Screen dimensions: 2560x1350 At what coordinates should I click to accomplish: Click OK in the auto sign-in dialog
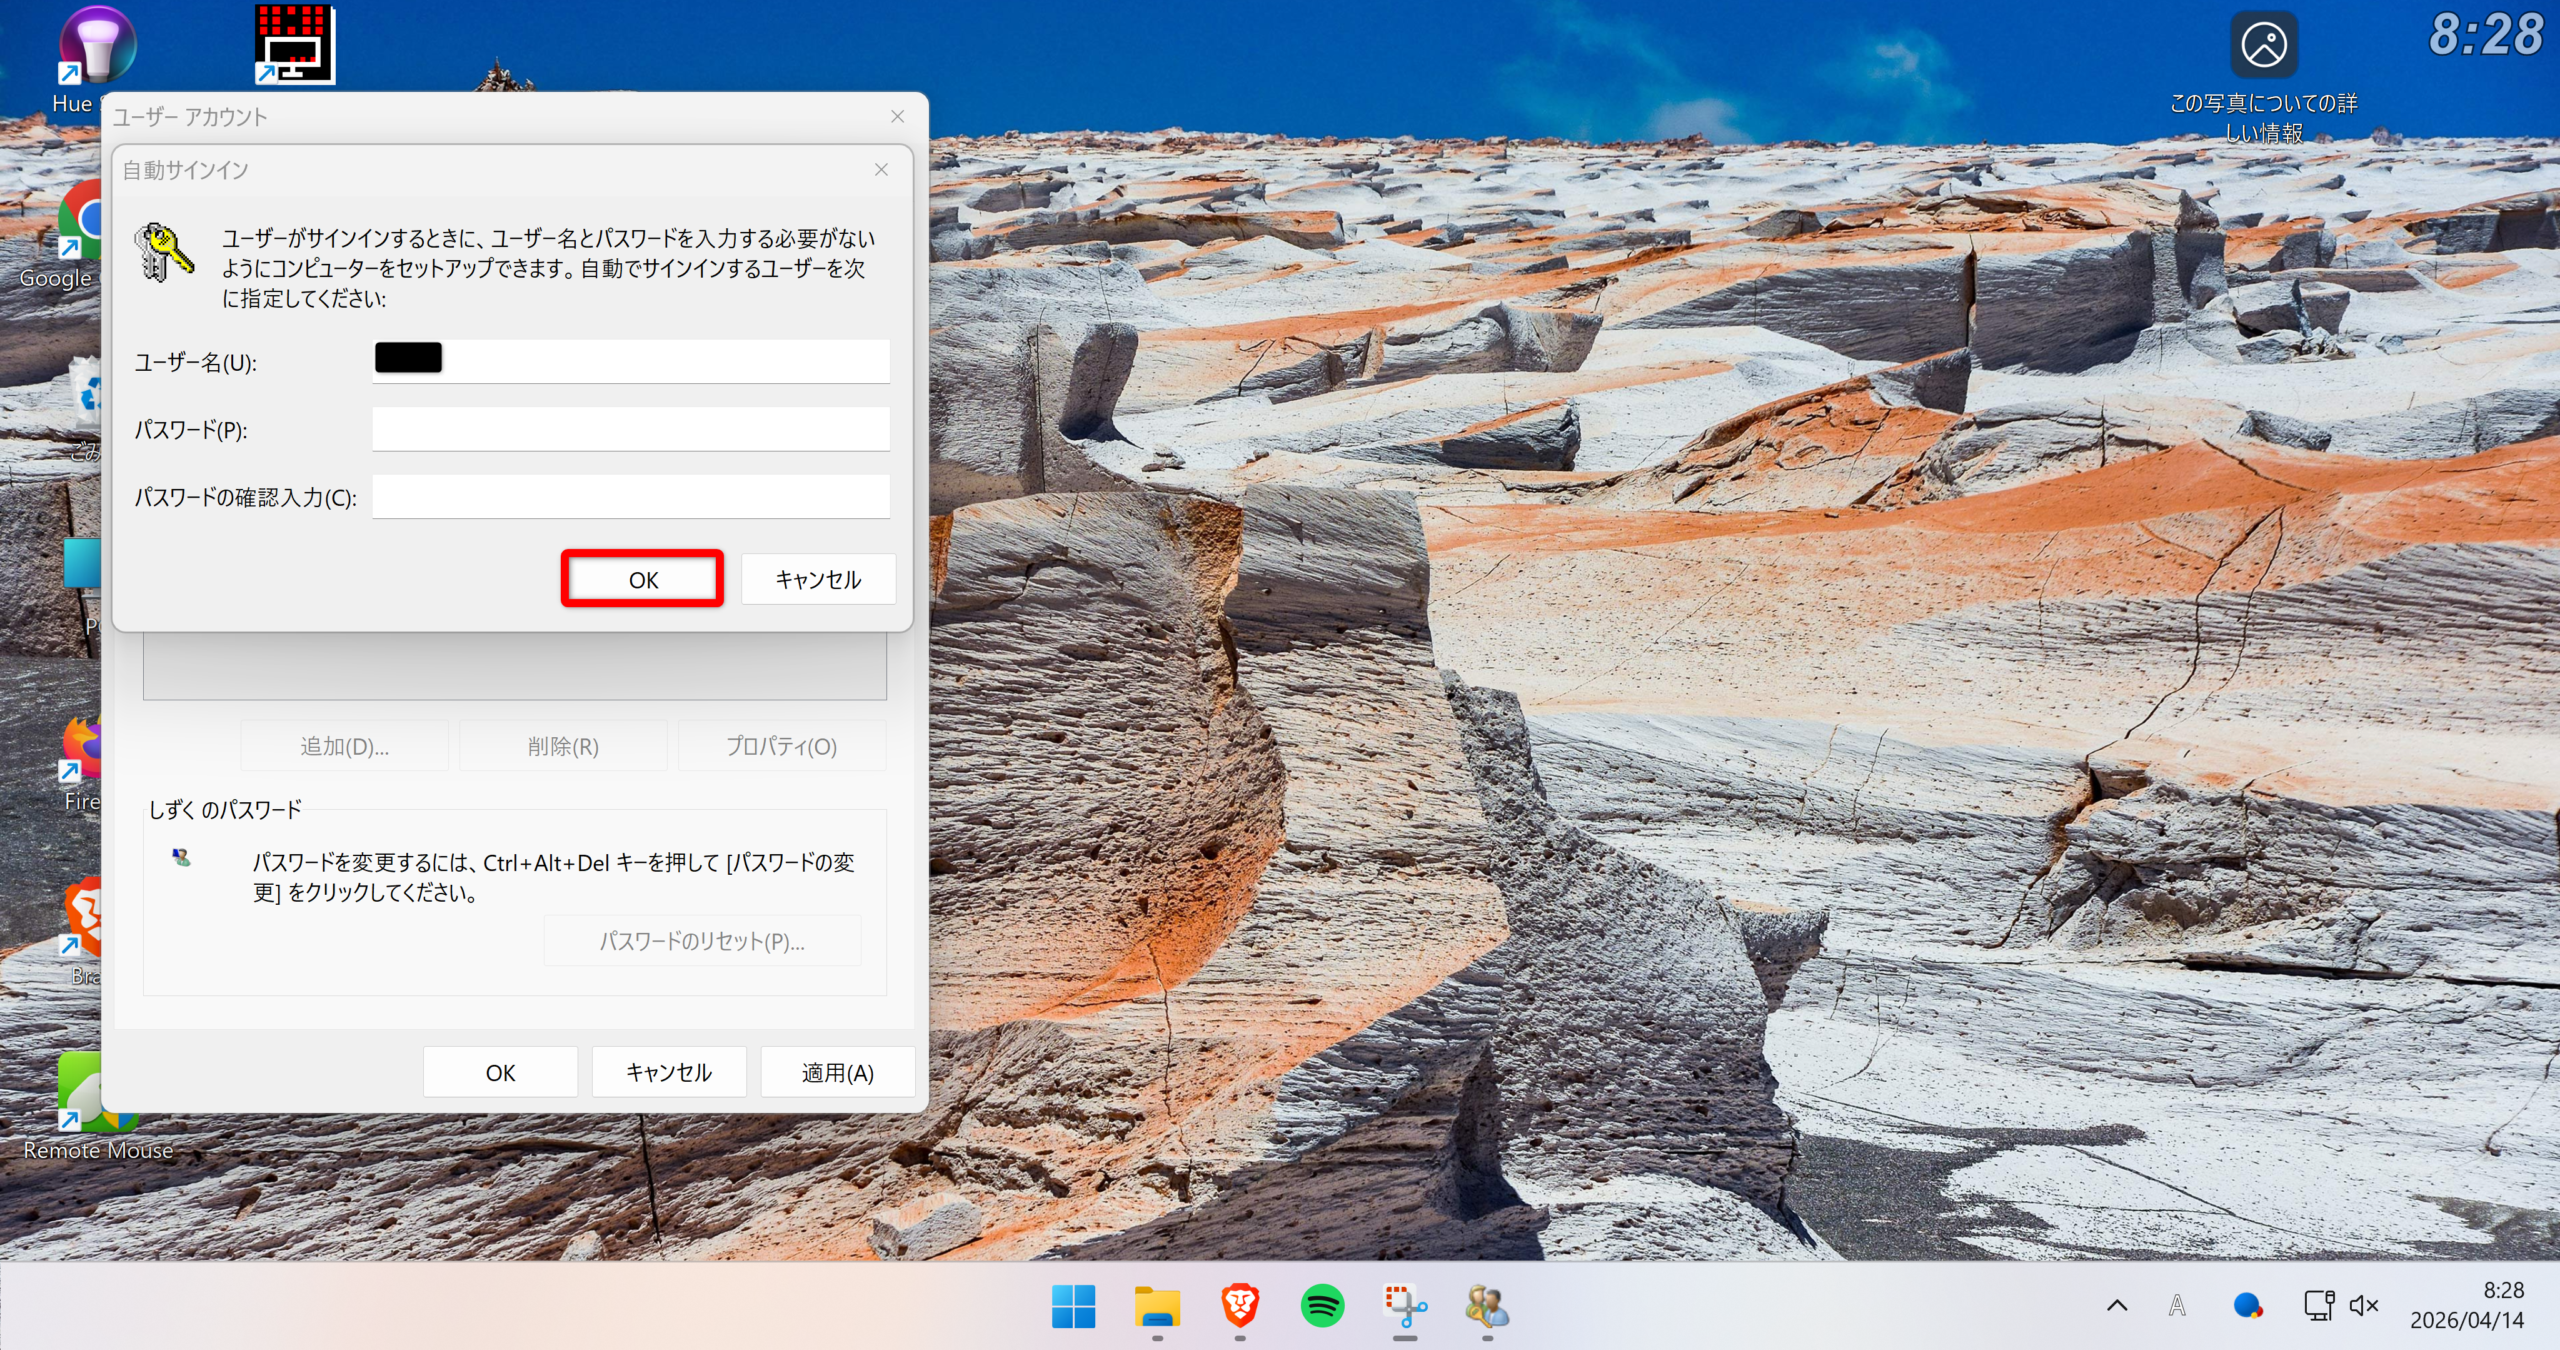[x=642, y=579]
